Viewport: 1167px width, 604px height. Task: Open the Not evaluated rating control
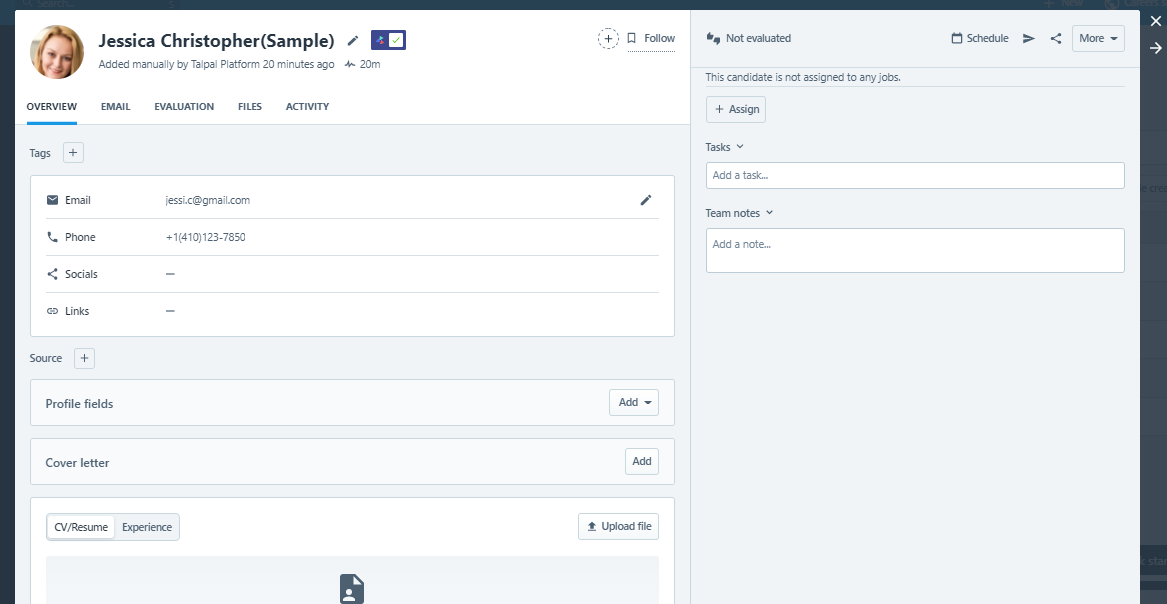coord(749,38)
